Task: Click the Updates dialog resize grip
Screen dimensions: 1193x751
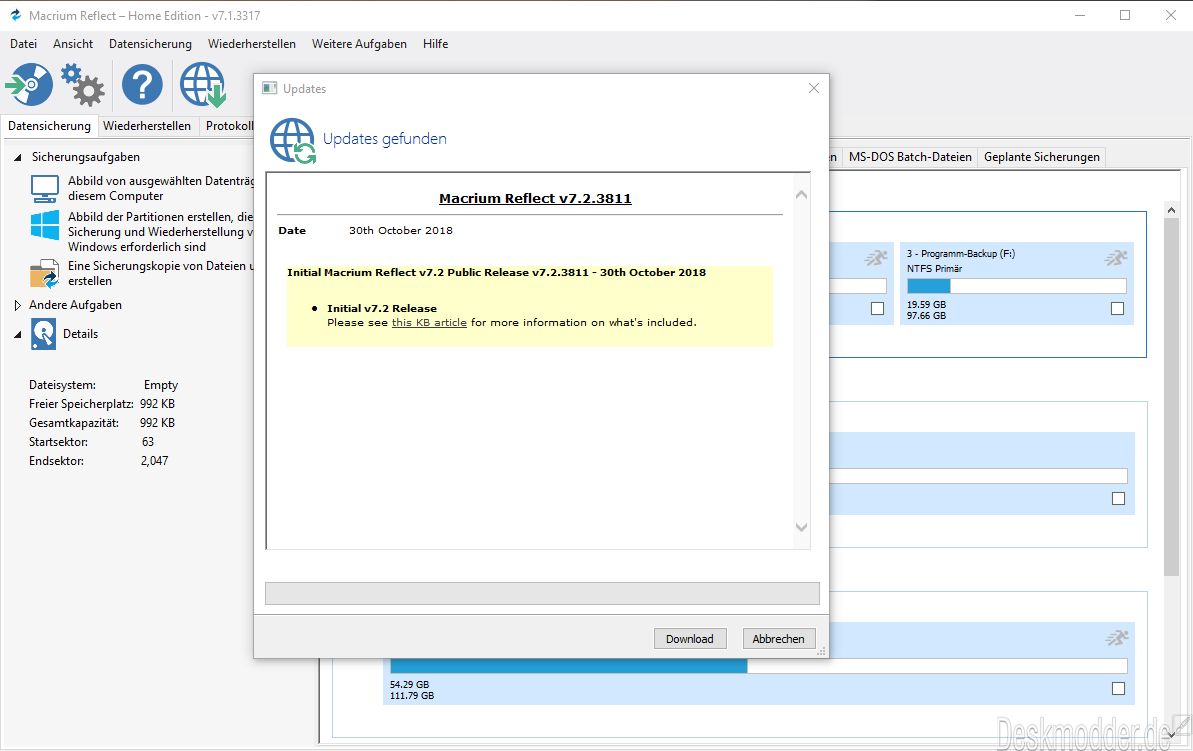Action: coord(822,651)
